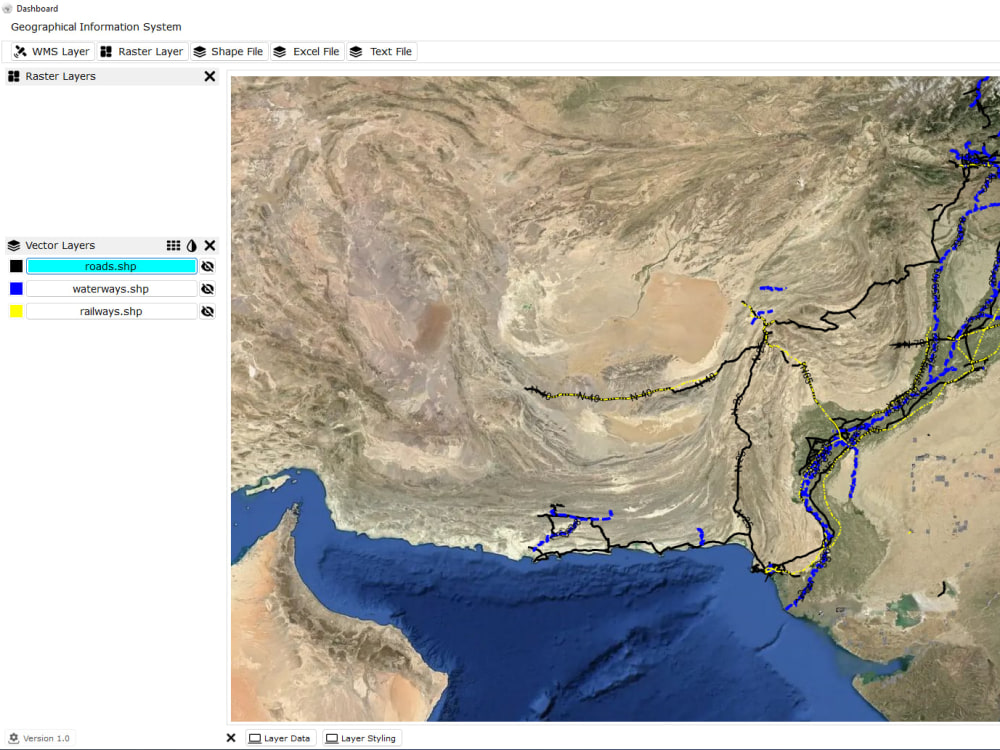Import an Excel File
1000x750 pixels.
click(x=307, y=52)
